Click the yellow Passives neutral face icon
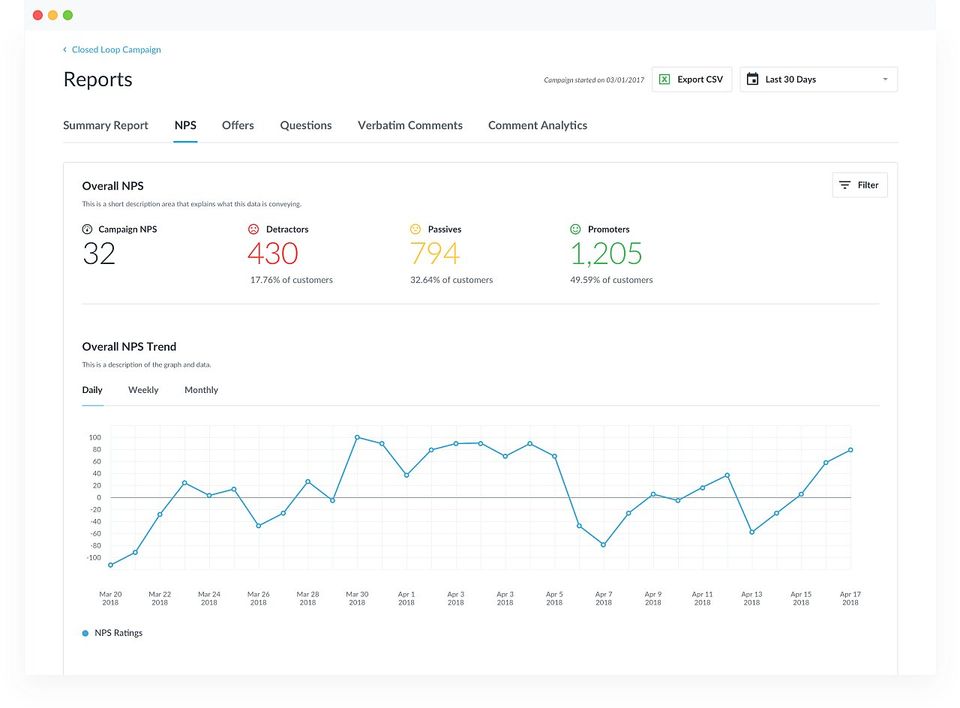960x708 pixels. coord(416,229)
